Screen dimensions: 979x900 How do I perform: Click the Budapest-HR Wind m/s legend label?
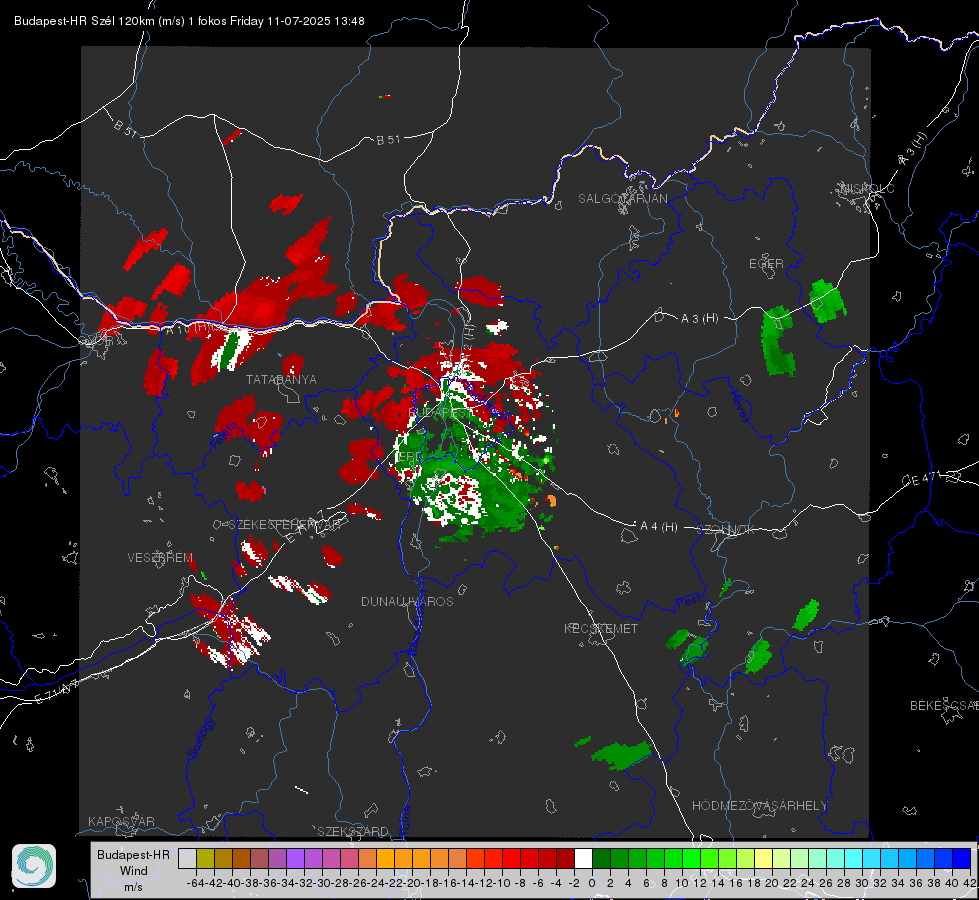point(133,871)
